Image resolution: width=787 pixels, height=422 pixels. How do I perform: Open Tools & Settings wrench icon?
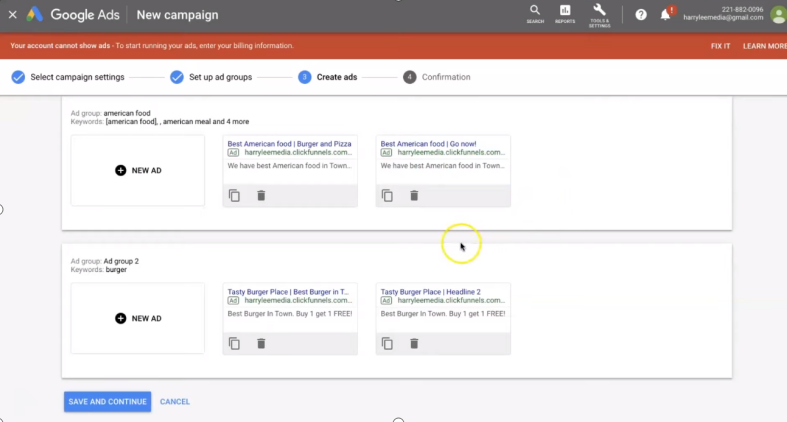(x=600, y=13)
